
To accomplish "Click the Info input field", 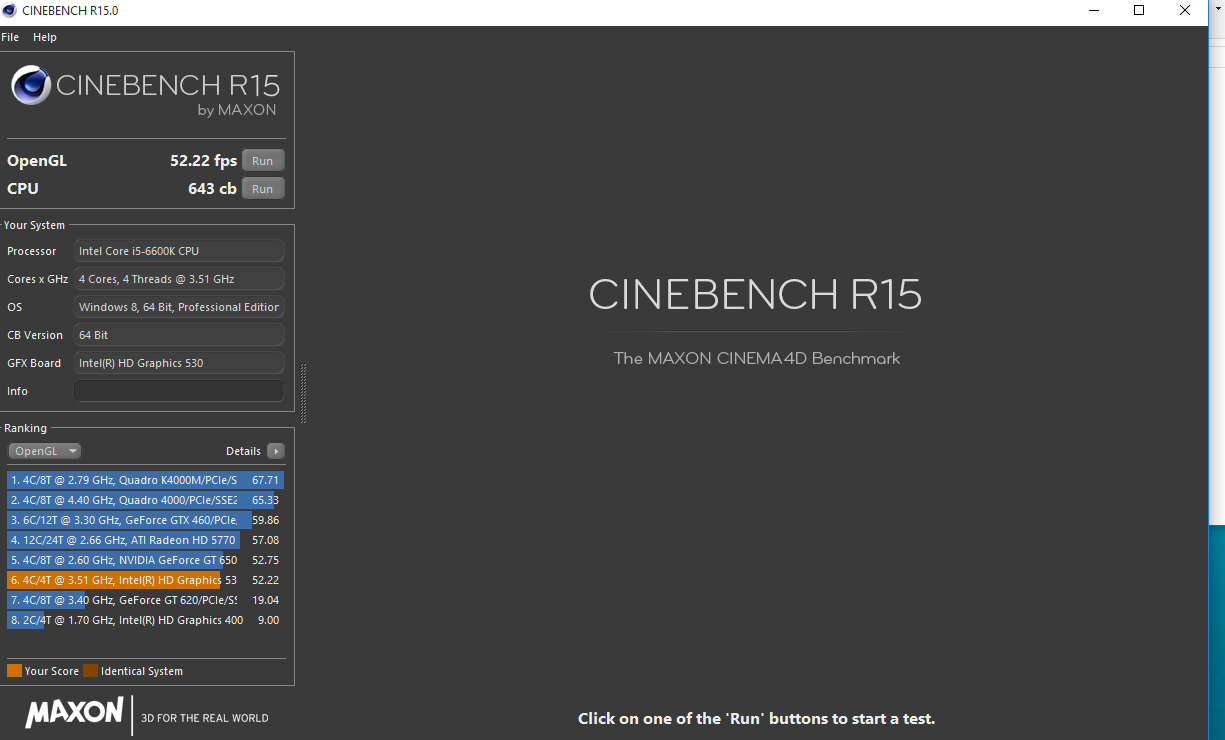I will [179, 391].
